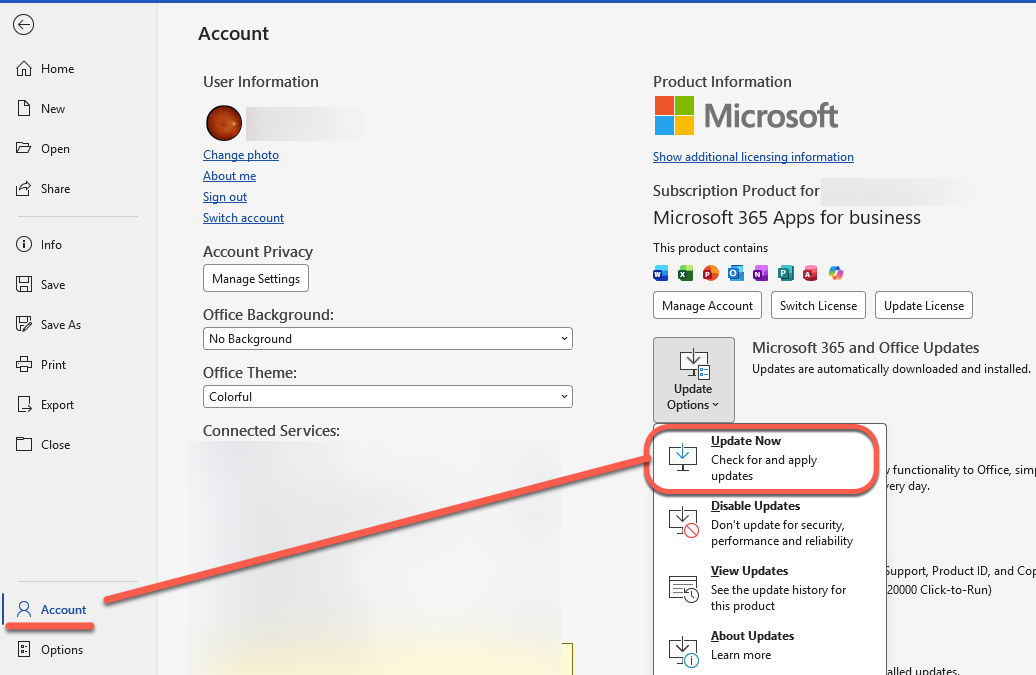Screen dimensions: 1036x675
Task: Open the Office Theme Colorful dropdown
Action: point(388,397)
